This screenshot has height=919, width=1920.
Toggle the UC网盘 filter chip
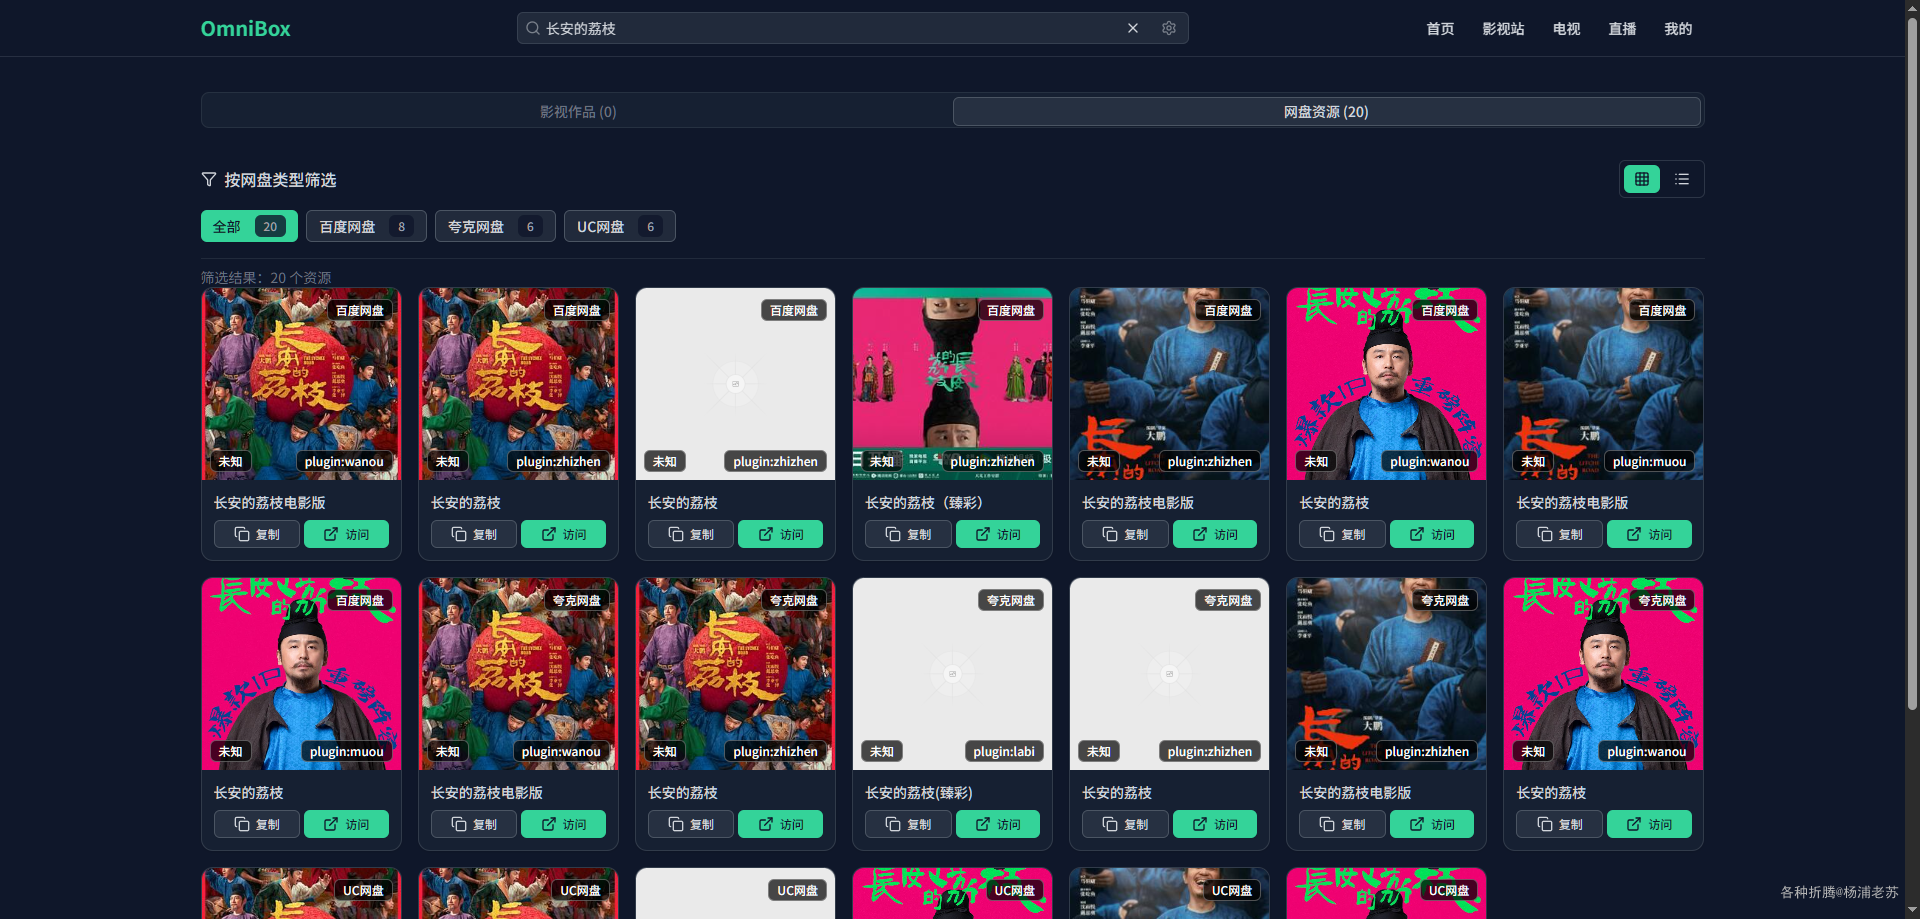[619, 226]
